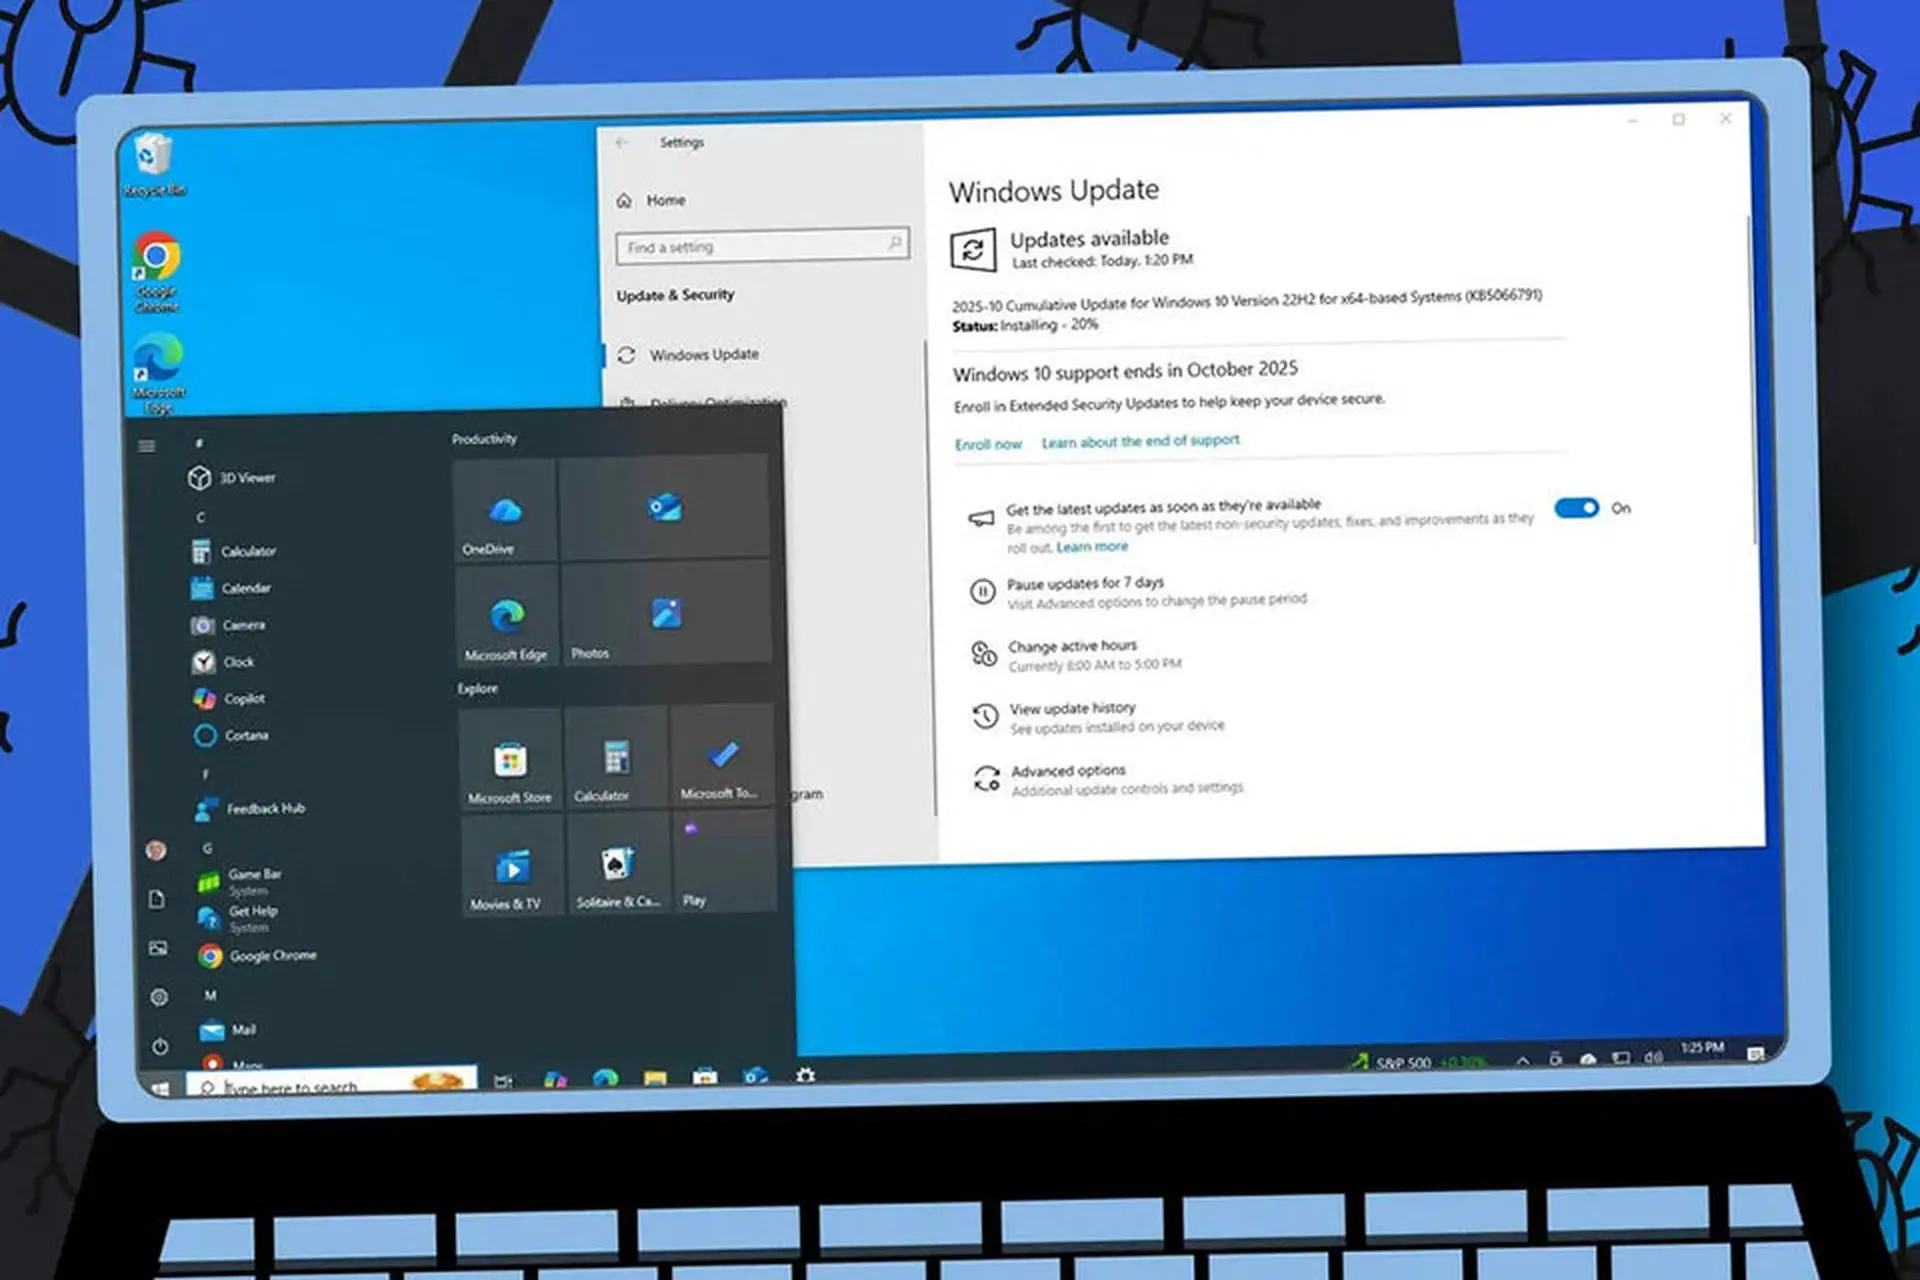Click the Productivity group header in Start
This screenshot has height=1280, width=1920.
coord(484,439)
